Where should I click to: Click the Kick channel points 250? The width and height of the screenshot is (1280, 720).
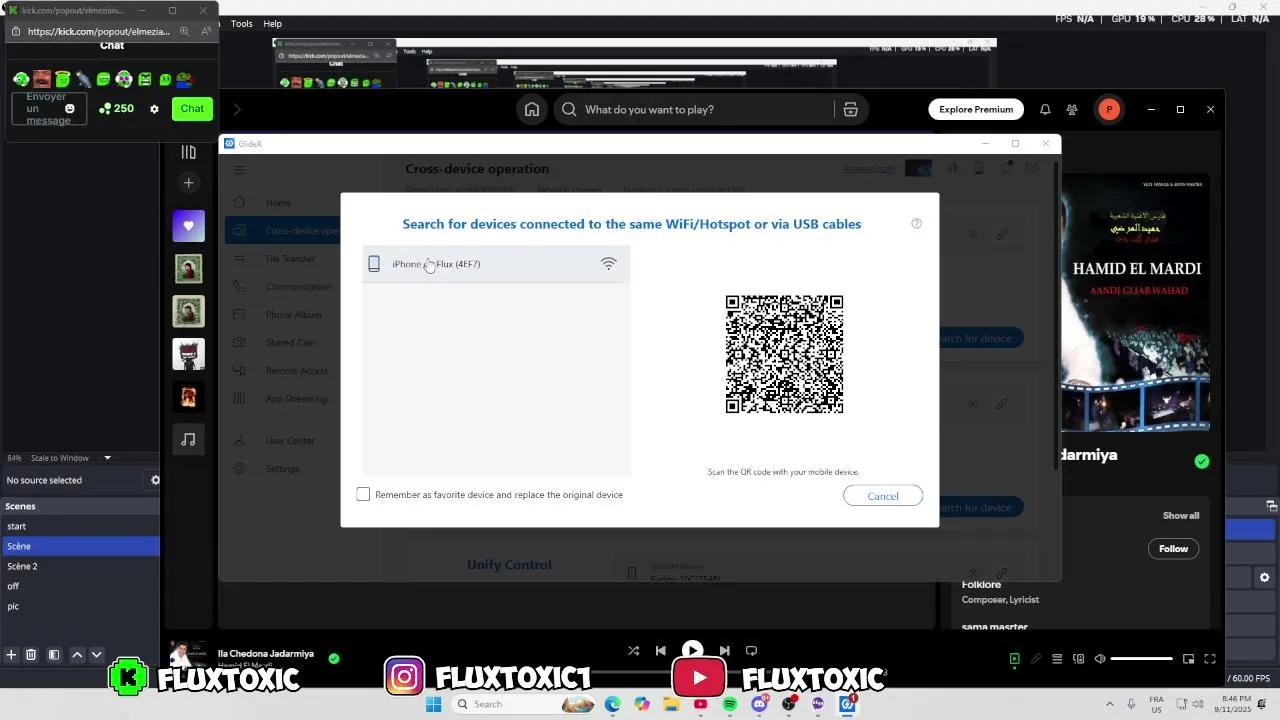(x=116, y=108)
